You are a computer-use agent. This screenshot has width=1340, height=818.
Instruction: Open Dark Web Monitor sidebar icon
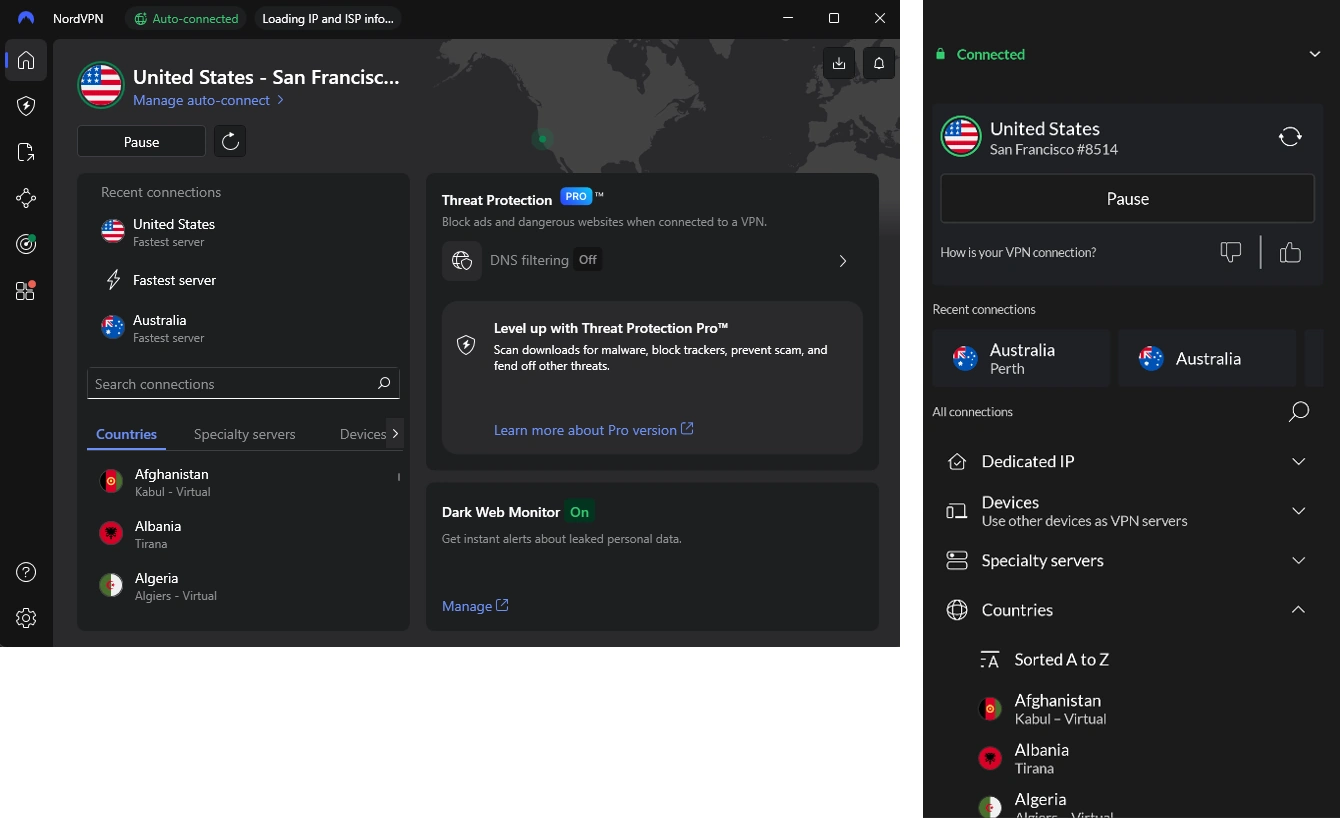point(26,243)
